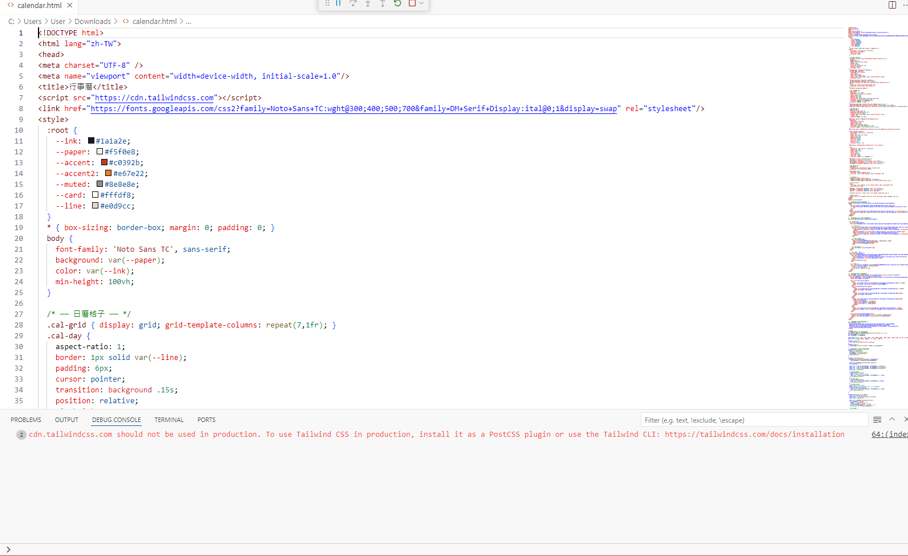
Task: Focus the debug console filter field
Action: (x=750, y=420)
